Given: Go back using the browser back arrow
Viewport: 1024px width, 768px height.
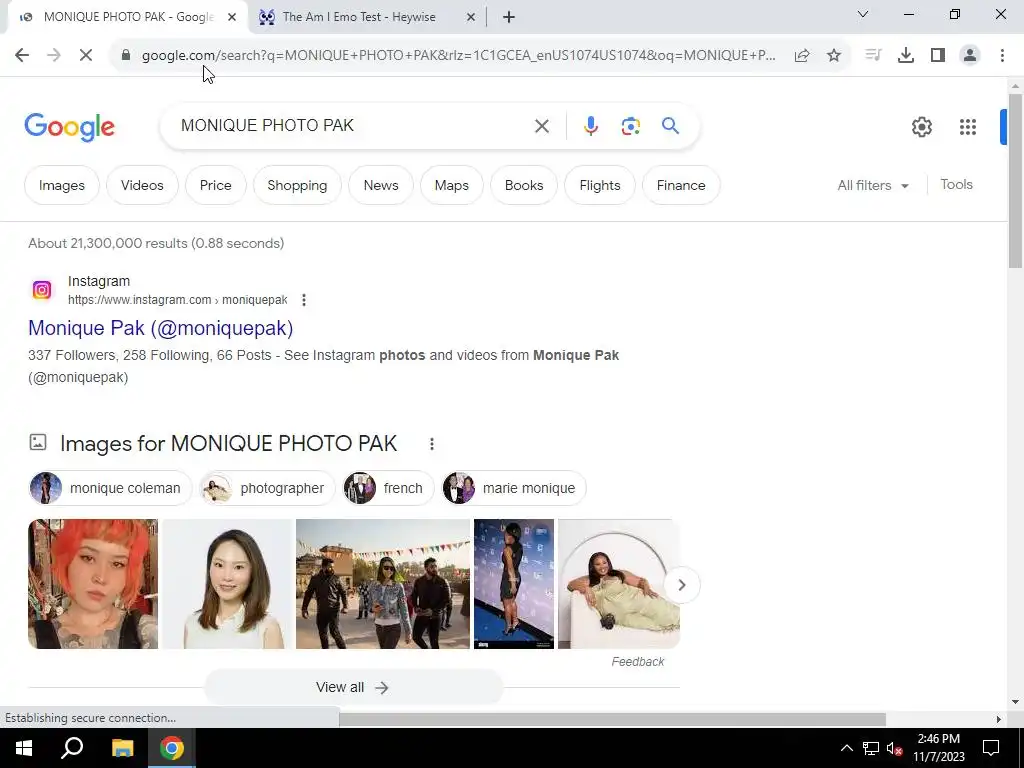Looking at the screenshot, I should click(x=22, y=56).
